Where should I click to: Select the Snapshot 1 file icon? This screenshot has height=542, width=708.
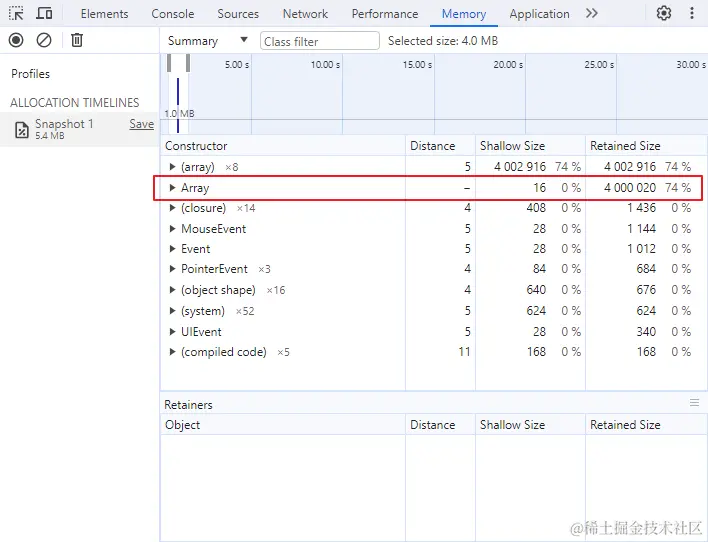point(22,130)
